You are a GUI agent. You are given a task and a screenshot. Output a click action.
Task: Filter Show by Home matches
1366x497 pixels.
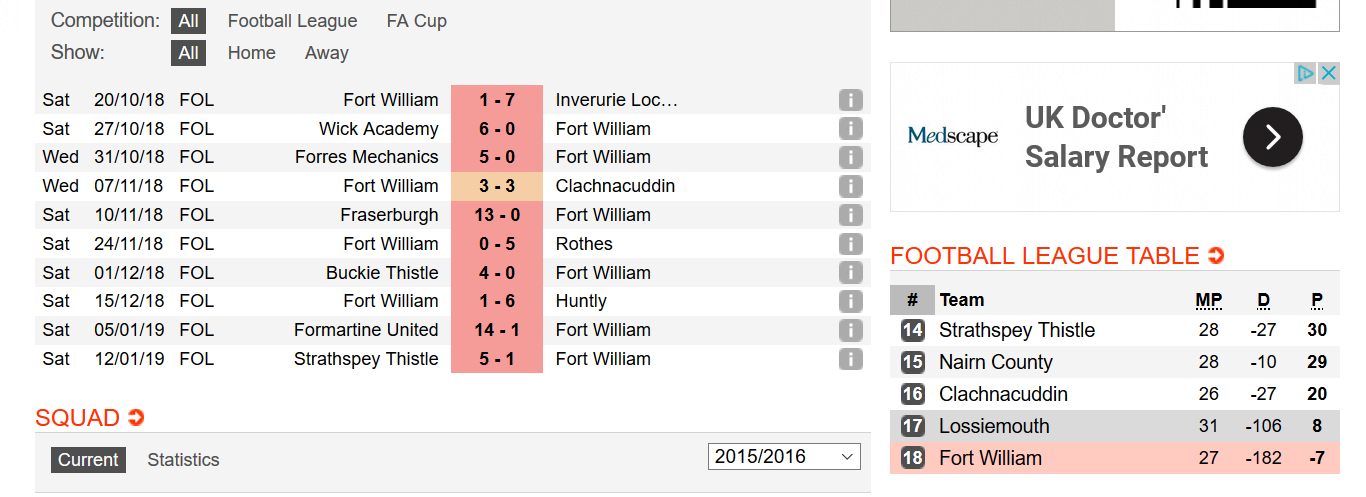tap(252, 53)
